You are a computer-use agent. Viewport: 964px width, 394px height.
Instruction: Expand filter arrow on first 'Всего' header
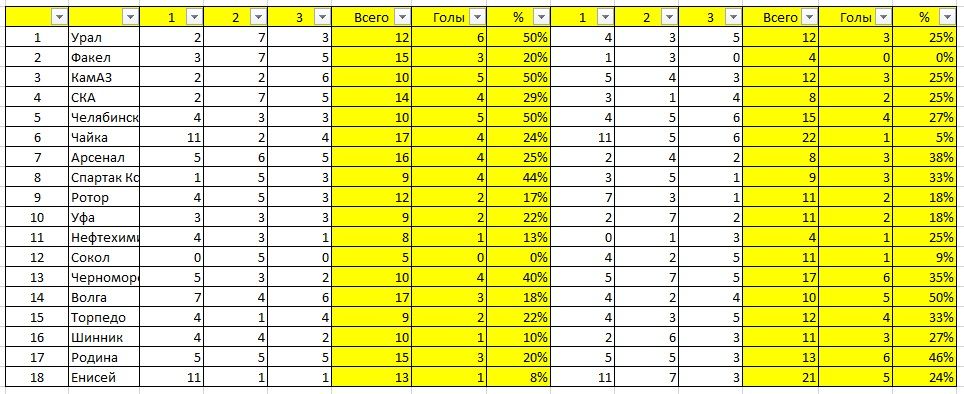[401, 18]
